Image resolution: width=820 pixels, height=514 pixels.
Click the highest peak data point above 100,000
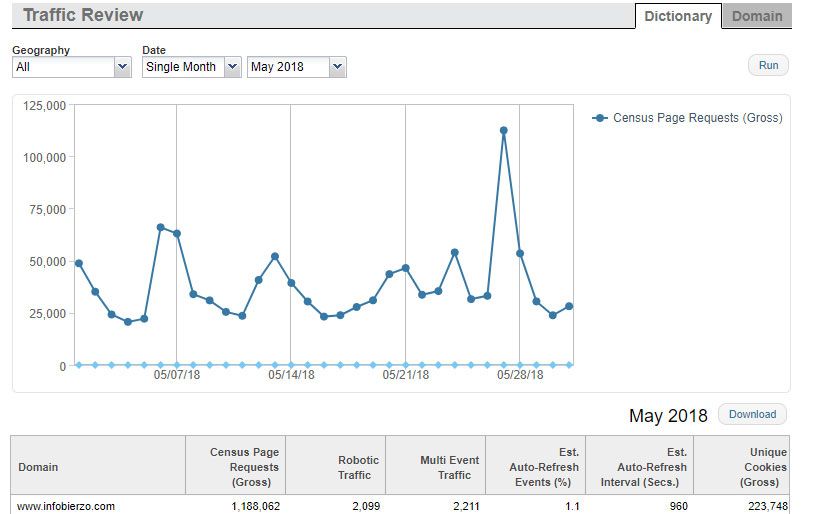pyautogui.click(x=503, y=130)
